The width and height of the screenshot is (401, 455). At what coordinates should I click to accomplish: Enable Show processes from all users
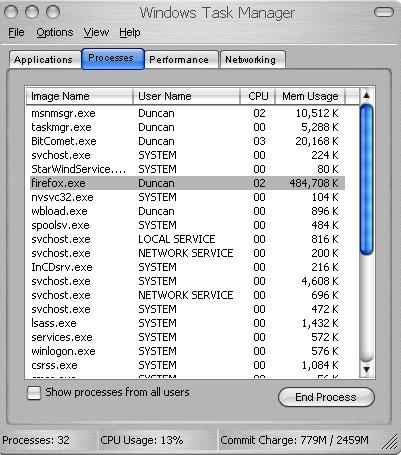34,393
